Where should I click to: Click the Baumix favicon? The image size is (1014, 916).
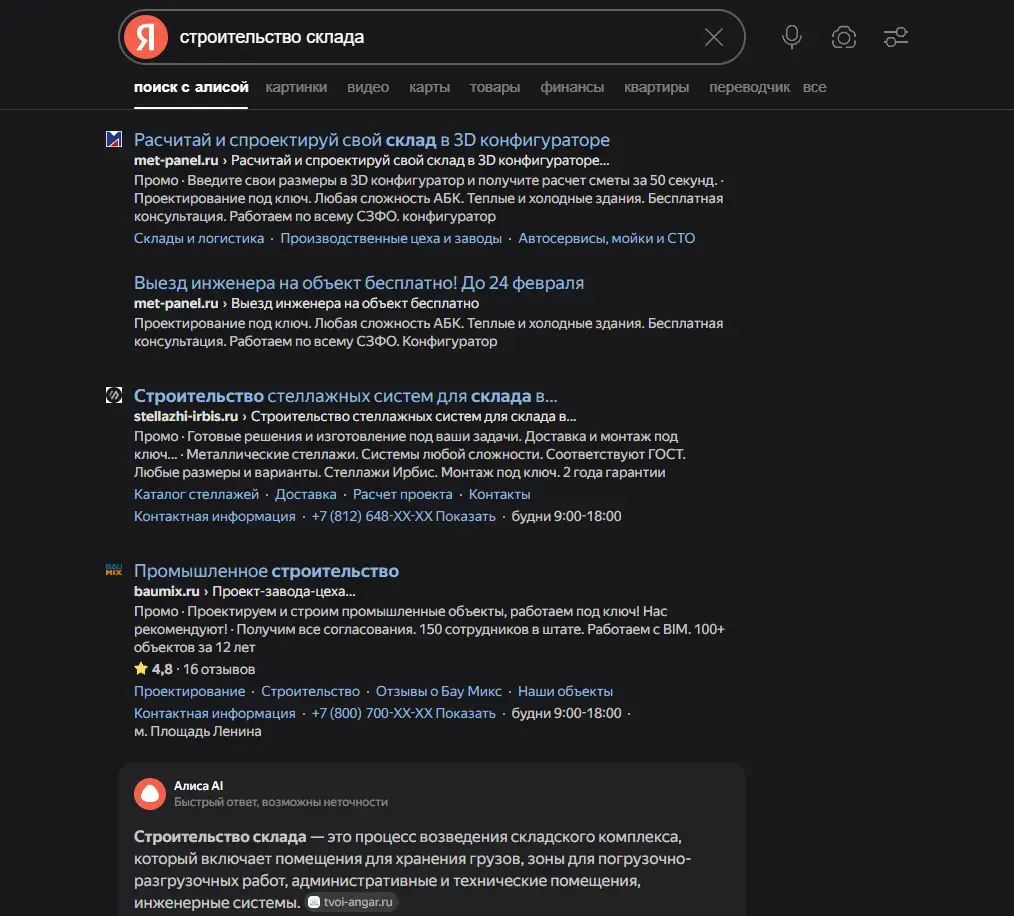point(114,570)
